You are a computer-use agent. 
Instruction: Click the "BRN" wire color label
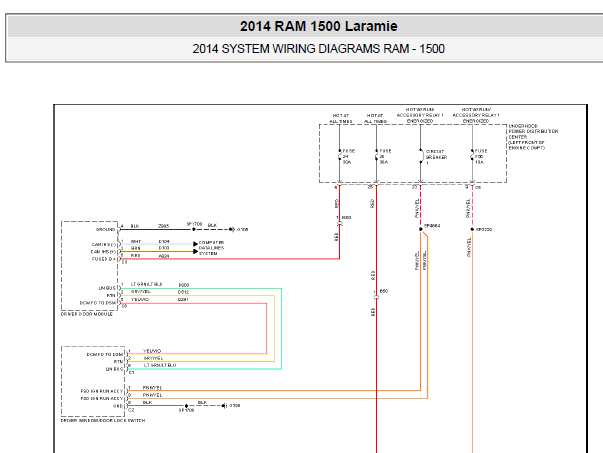135,248
